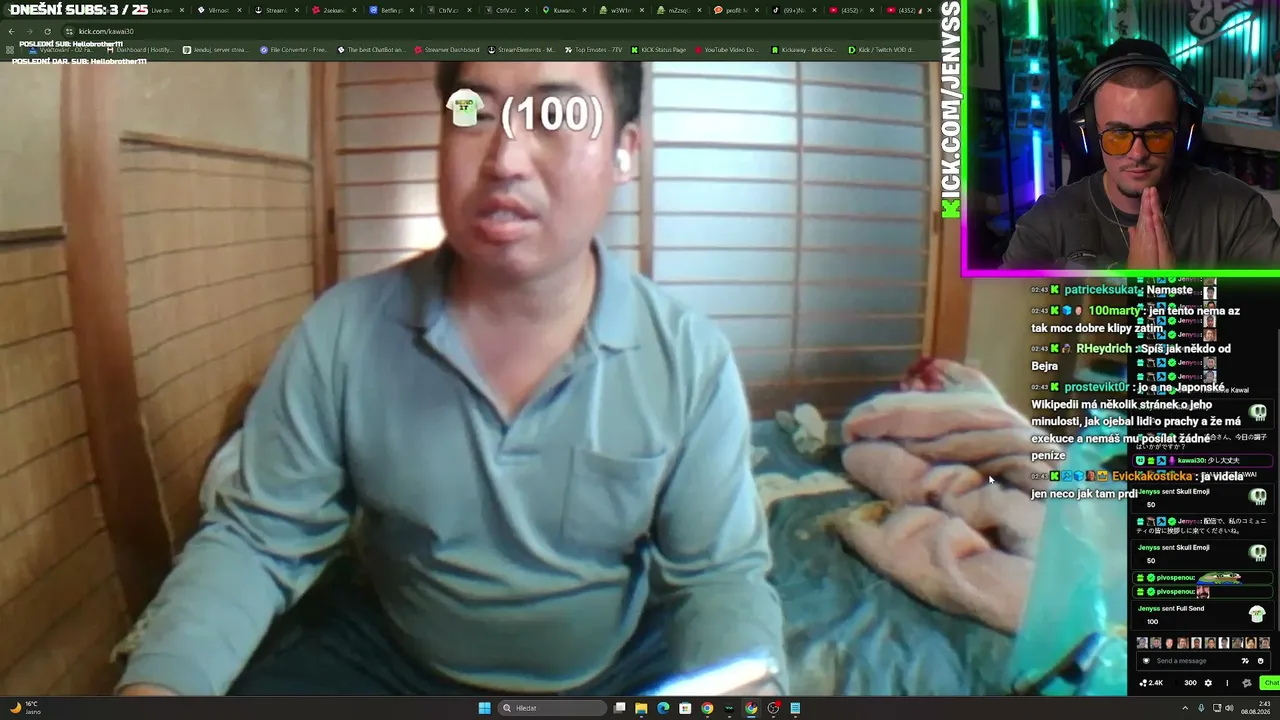The width and height of the screenshot is (1280, 720).
Task: Open Microsoft Edge from the taskbar
Action: tap(663, 708)
